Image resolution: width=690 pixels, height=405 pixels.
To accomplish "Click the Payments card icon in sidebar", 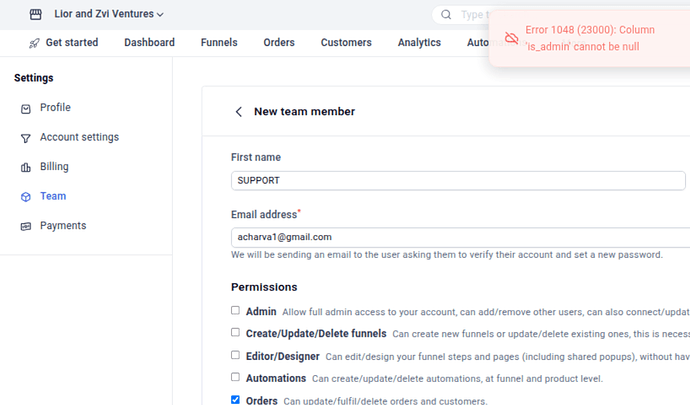I will [26, 227].
